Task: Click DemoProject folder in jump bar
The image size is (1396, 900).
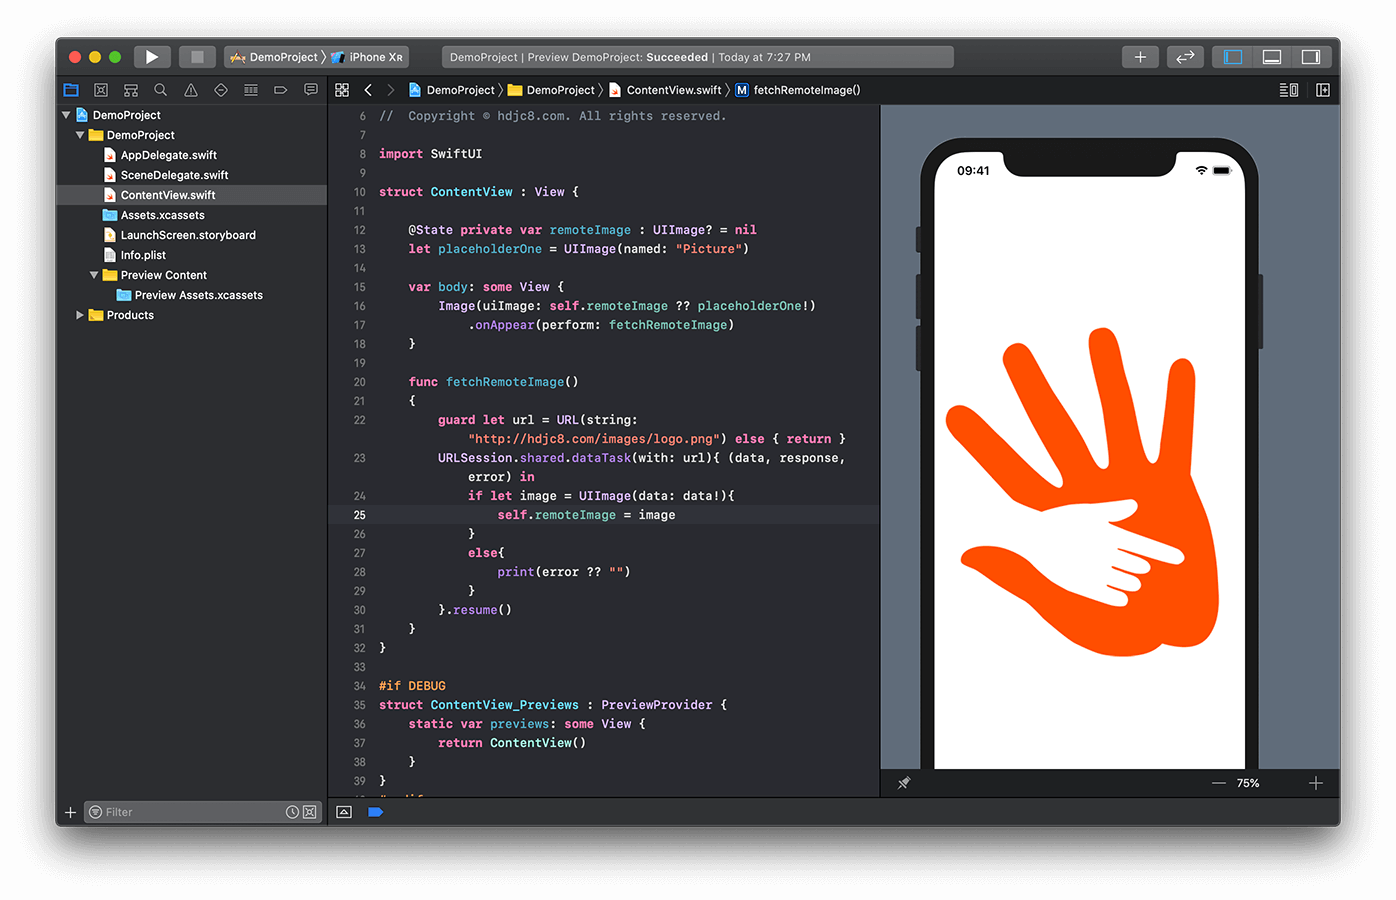Action: pyautogui.click(x=552, y=90)
